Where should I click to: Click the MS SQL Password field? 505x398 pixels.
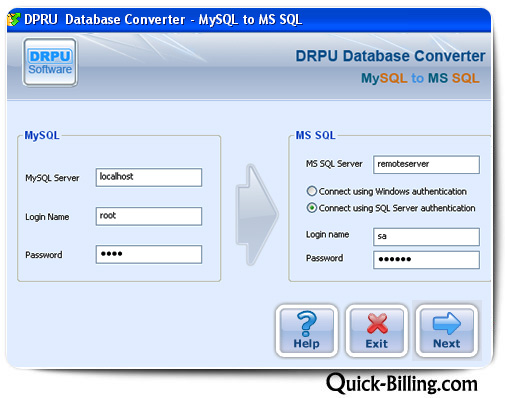[426, 260]
